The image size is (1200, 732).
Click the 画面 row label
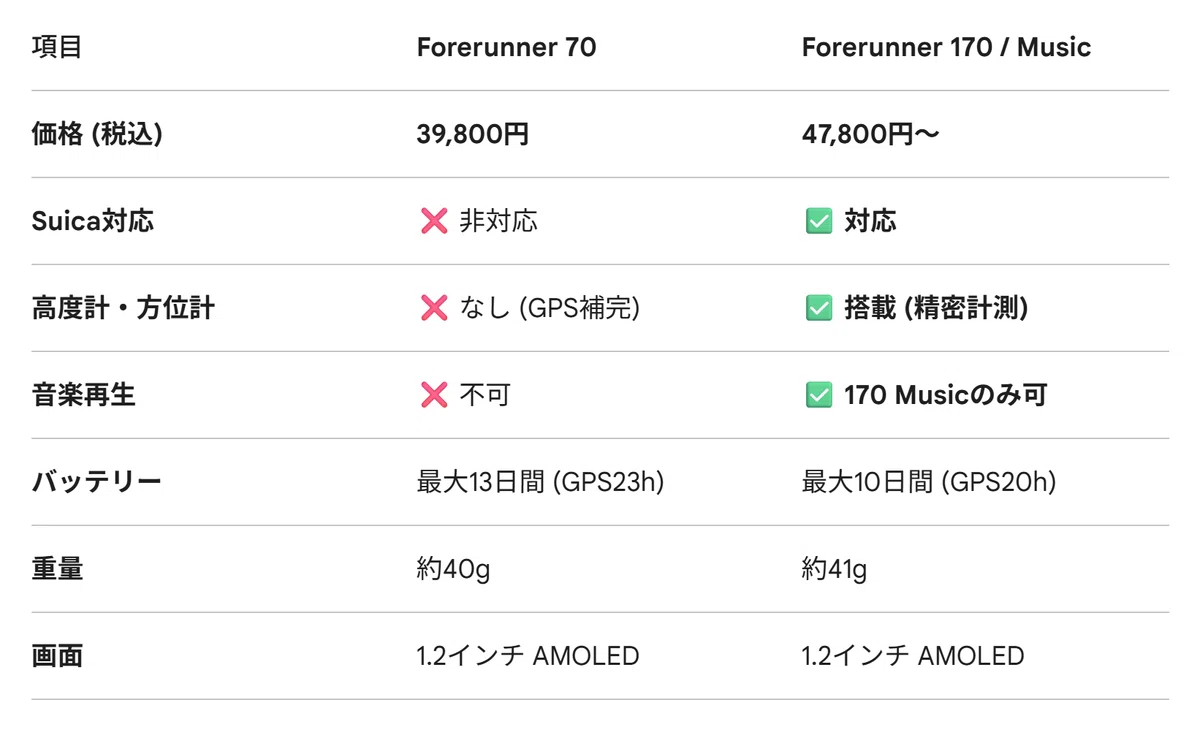pyautogui.click(x=57, y=656)
